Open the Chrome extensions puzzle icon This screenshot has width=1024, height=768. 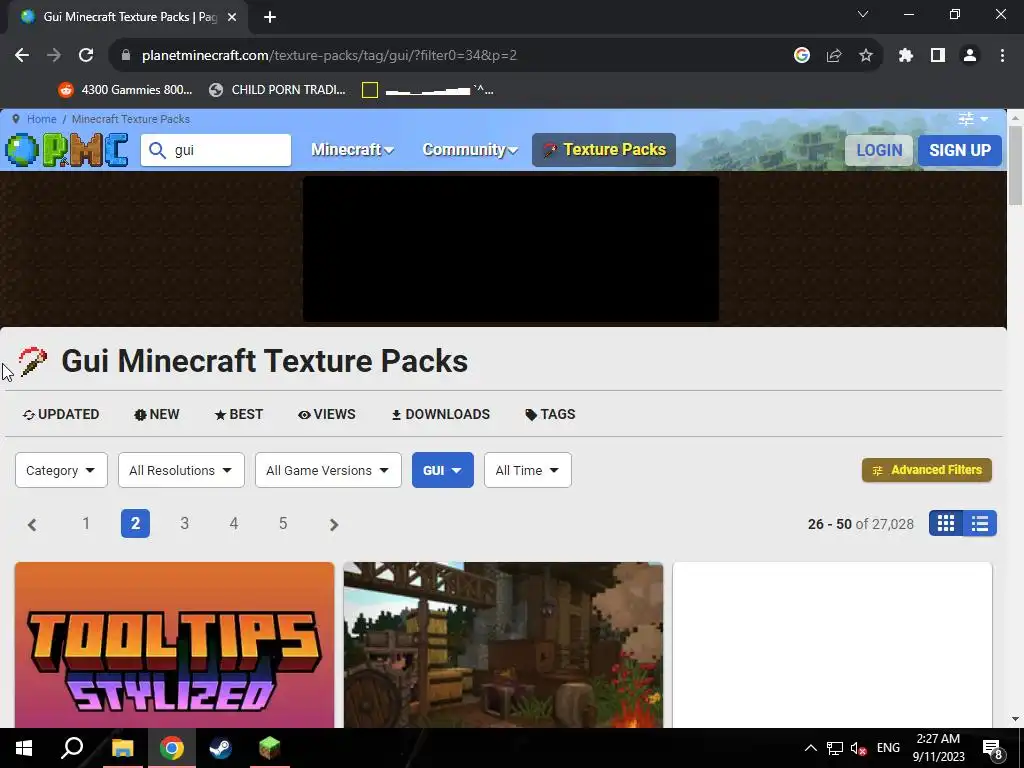click(906, 56)
